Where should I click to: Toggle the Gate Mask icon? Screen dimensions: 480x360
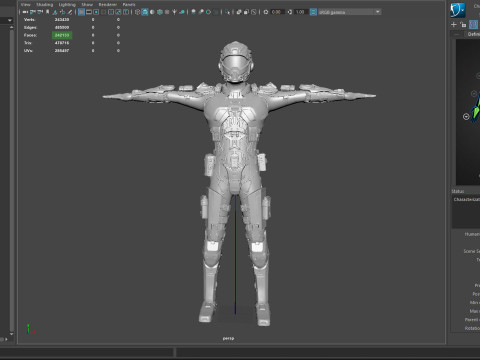[104, 12]
